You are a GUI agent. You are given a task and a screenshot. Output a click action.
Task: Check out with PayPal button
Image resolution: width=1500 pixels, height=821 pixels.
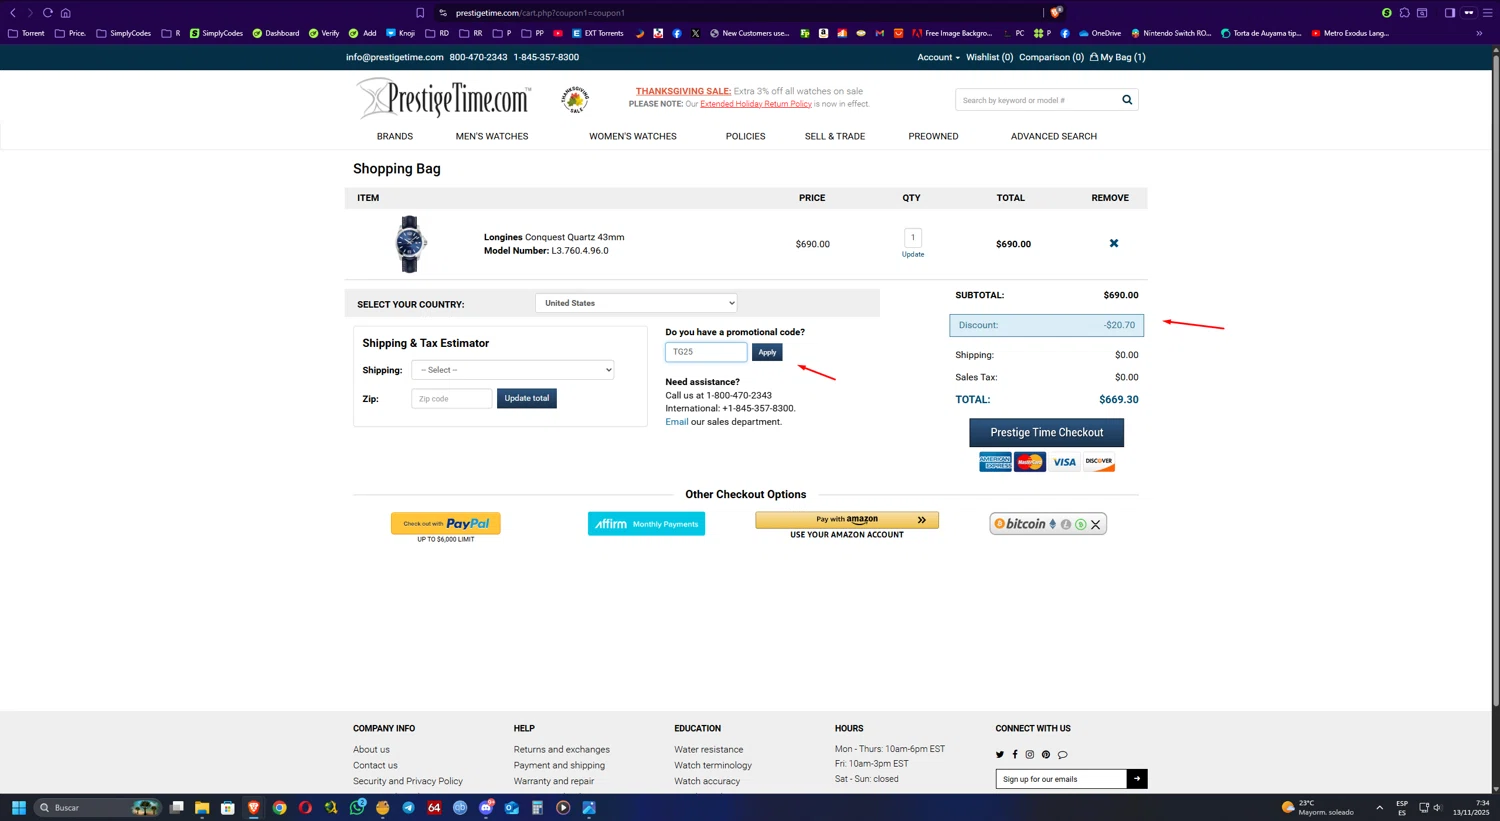[x=446, y=523]
